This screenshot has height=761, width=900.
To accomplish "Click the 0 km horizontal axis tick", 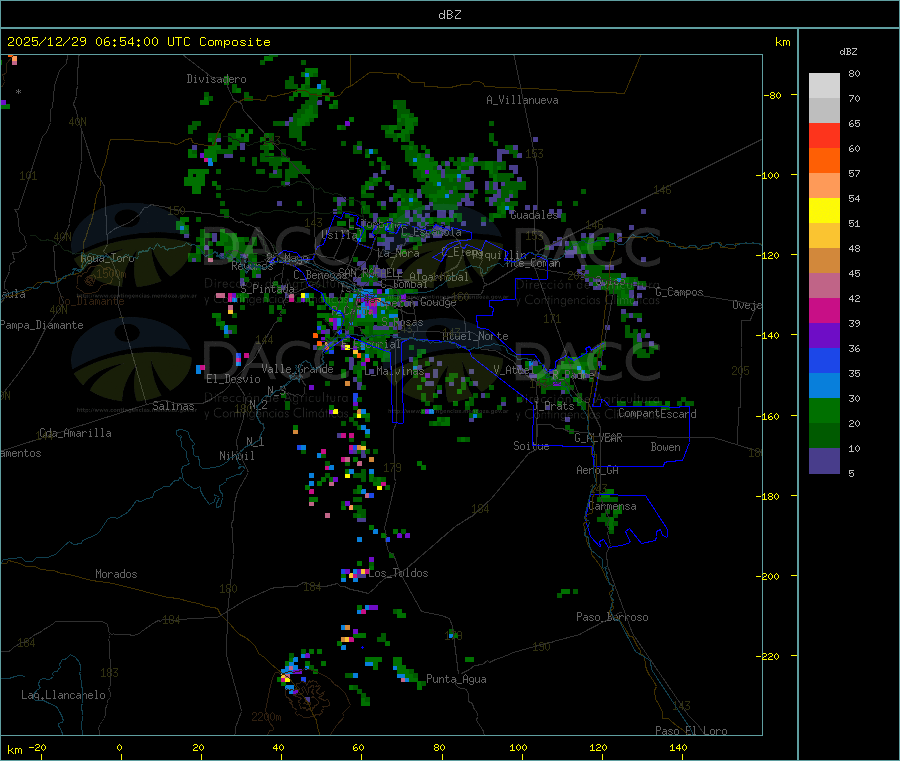I will [x=119, y=748].
